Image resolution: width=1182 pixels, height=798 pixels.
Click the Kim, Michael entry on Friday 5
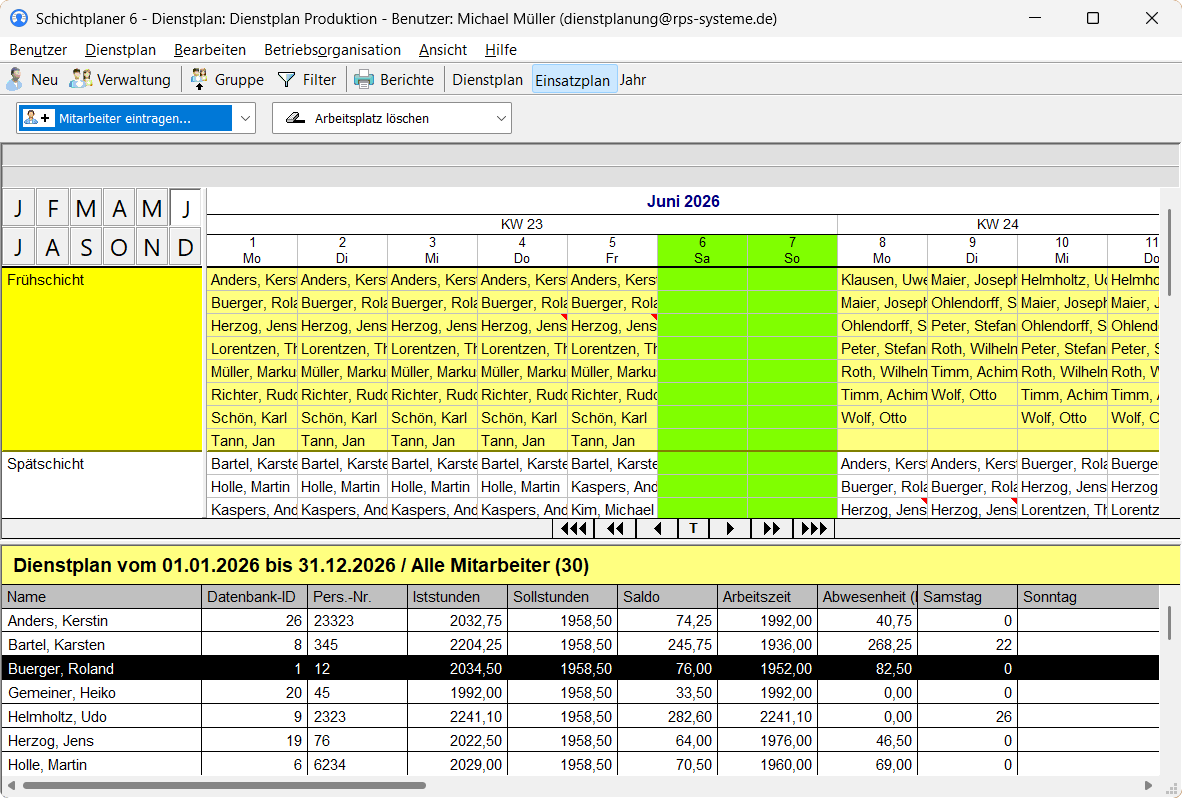(613, 510)
